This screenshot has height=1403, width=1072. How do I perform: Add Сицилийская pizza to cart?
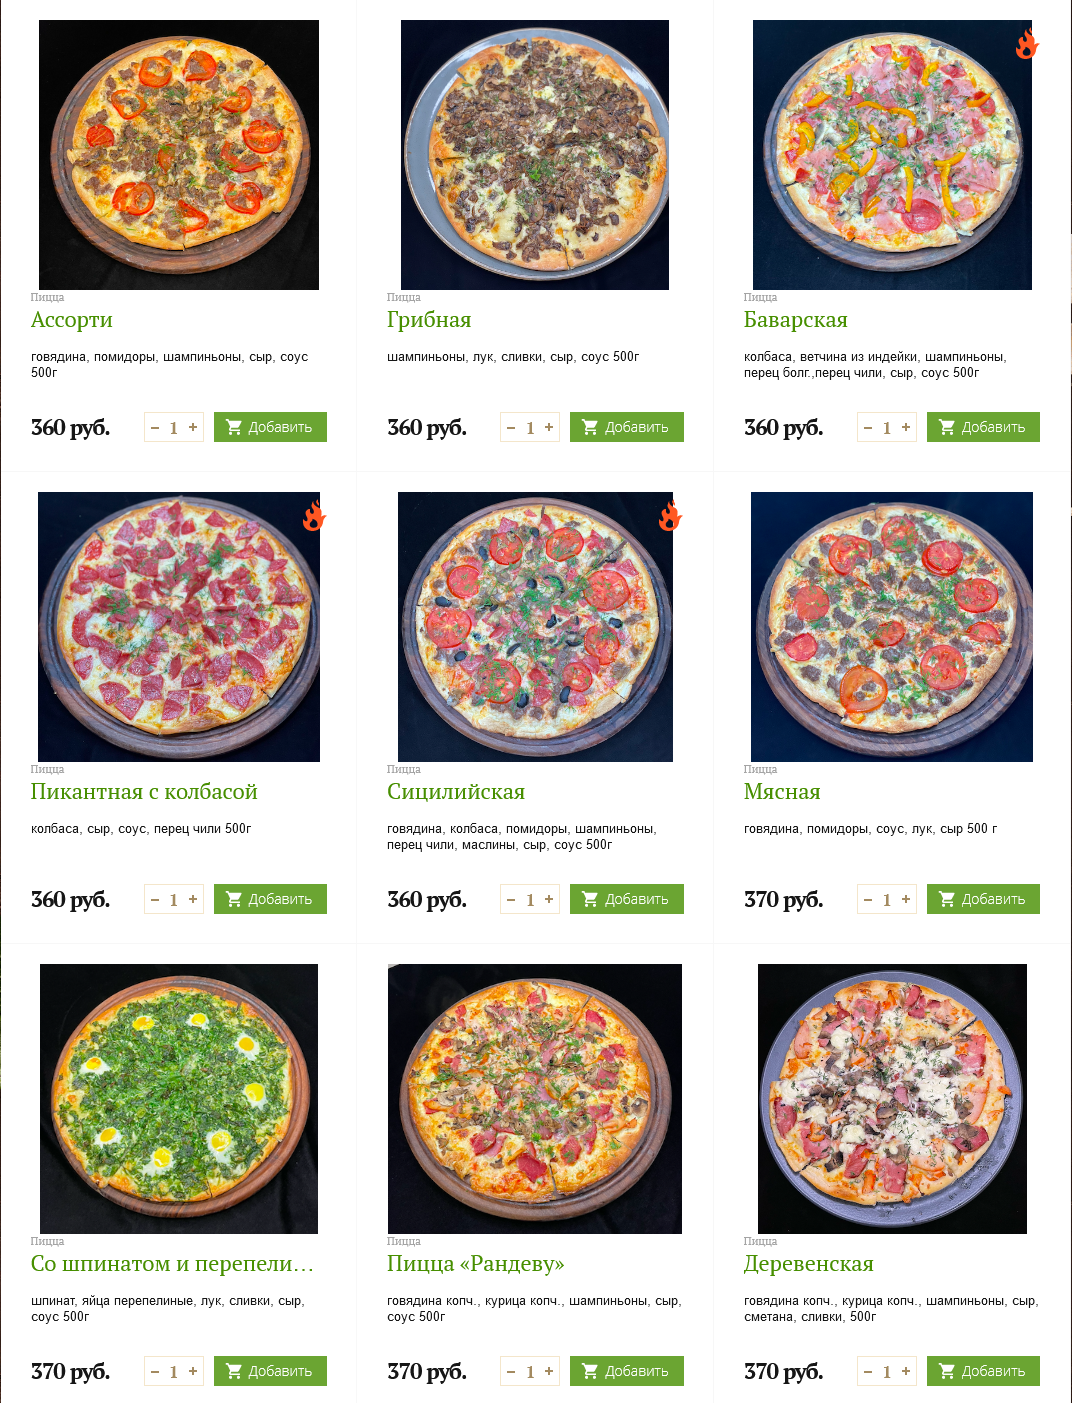[x=627, y=899]
